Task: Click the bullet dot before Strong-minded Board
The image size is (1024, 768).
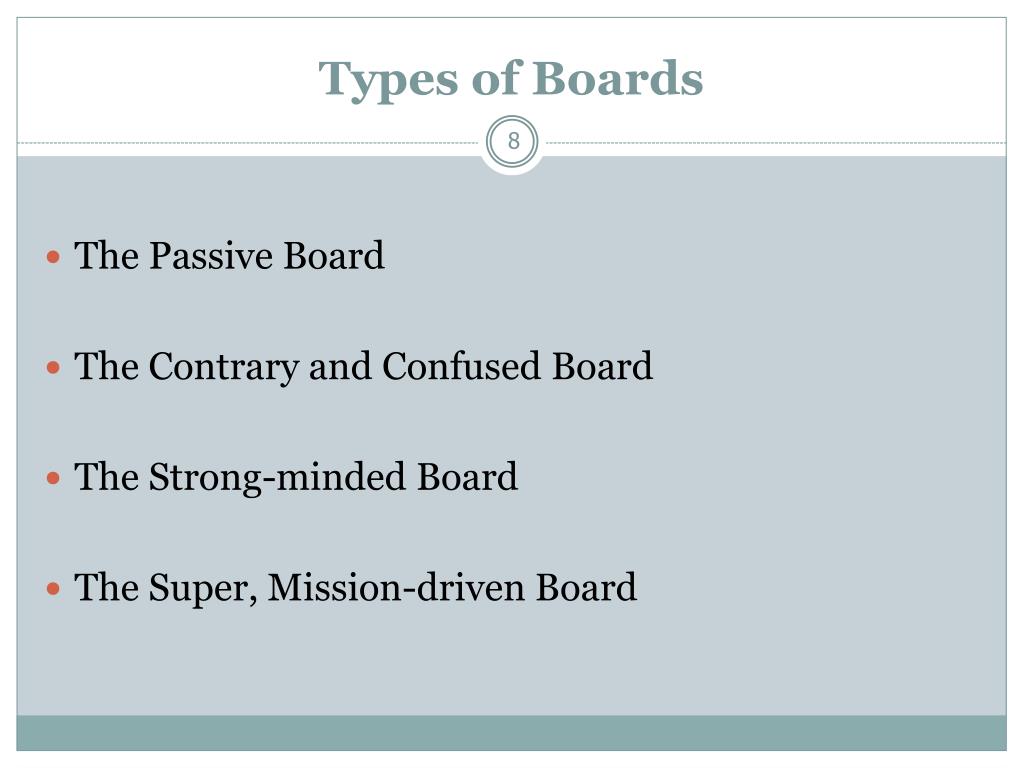Action: (x=54, y=479)
